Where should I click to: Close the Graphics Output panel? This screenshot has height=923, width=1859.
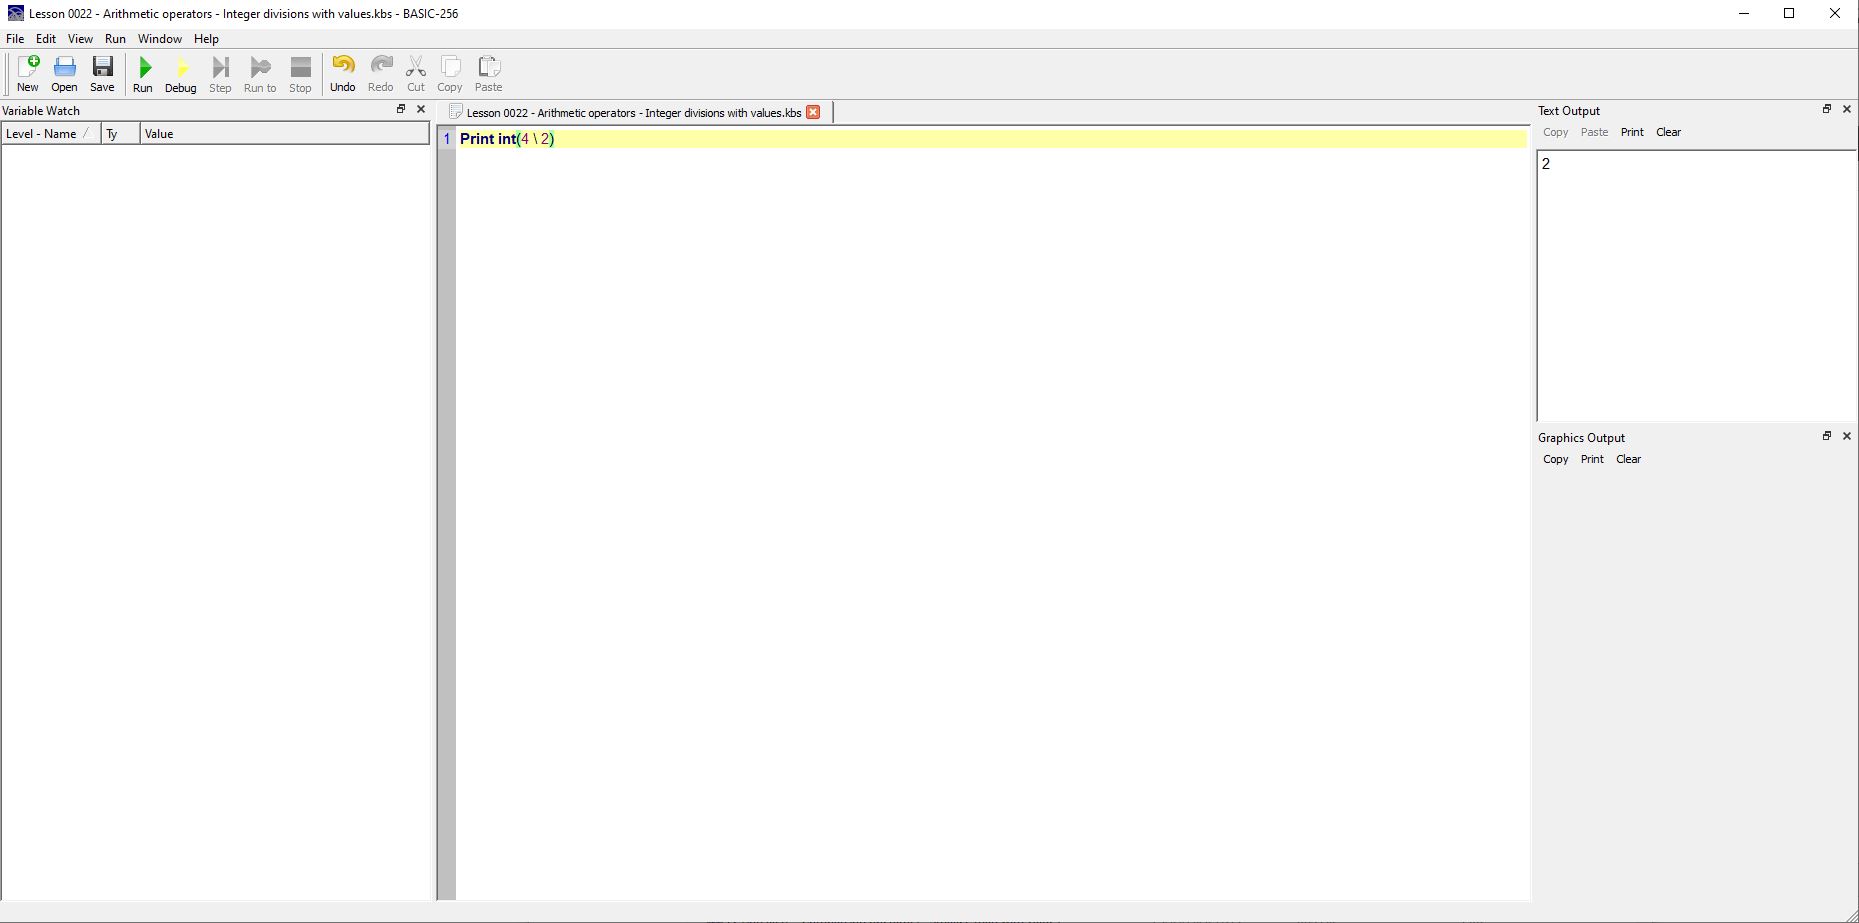(1846, 436)
